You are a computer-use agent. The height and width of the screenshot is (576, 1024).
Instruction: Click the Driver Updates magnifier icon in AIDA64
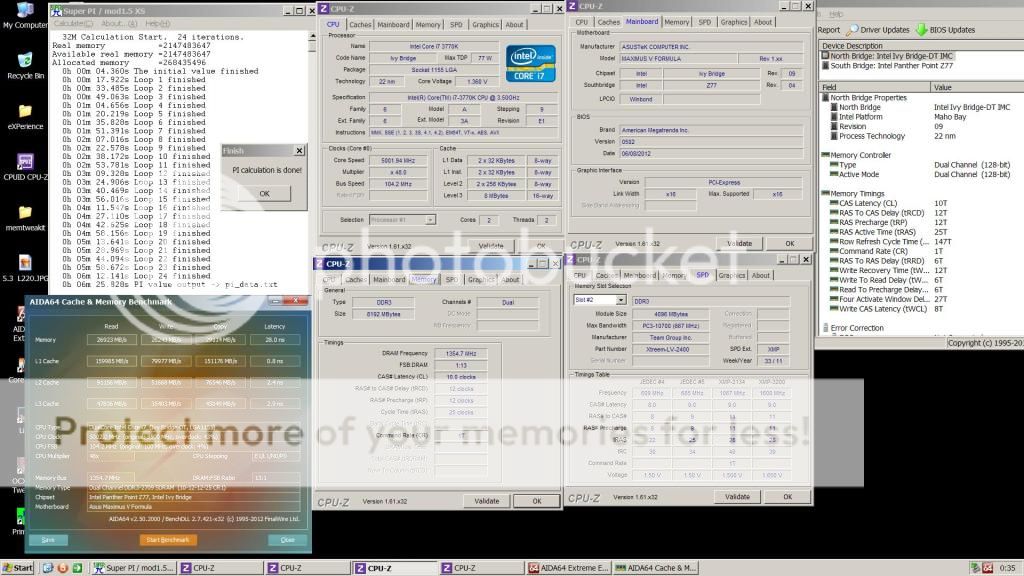point(852,29)
